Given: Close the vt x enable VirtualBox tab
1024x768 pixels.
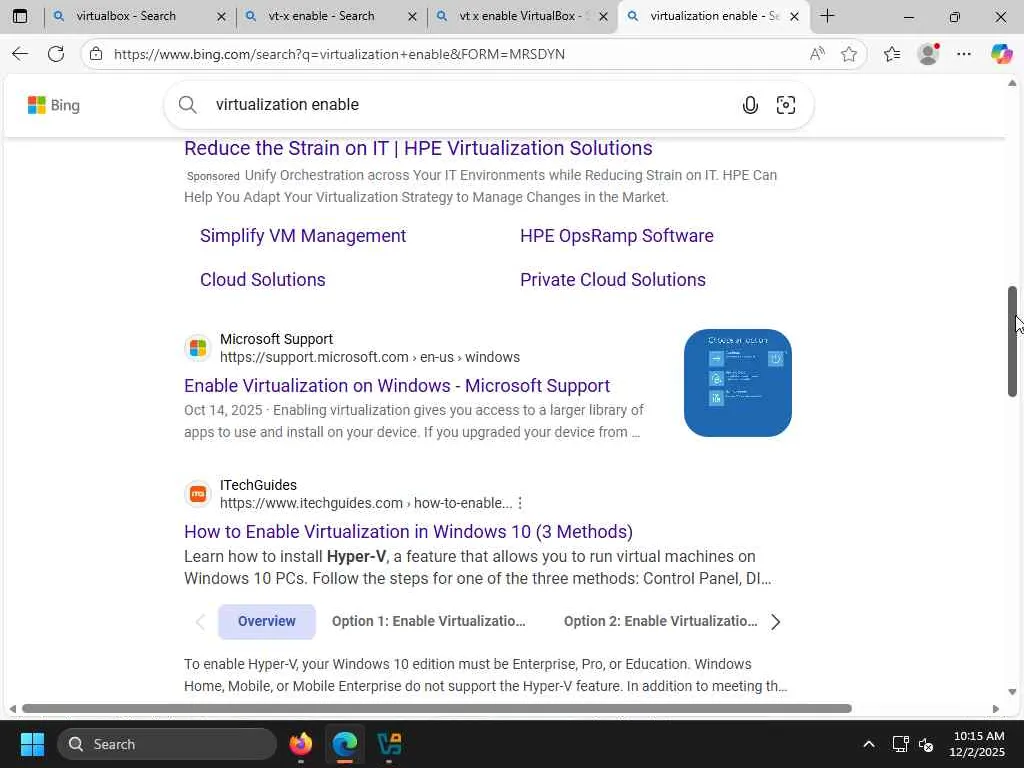Looking at the screenshot, I should (x=603, y=16).
